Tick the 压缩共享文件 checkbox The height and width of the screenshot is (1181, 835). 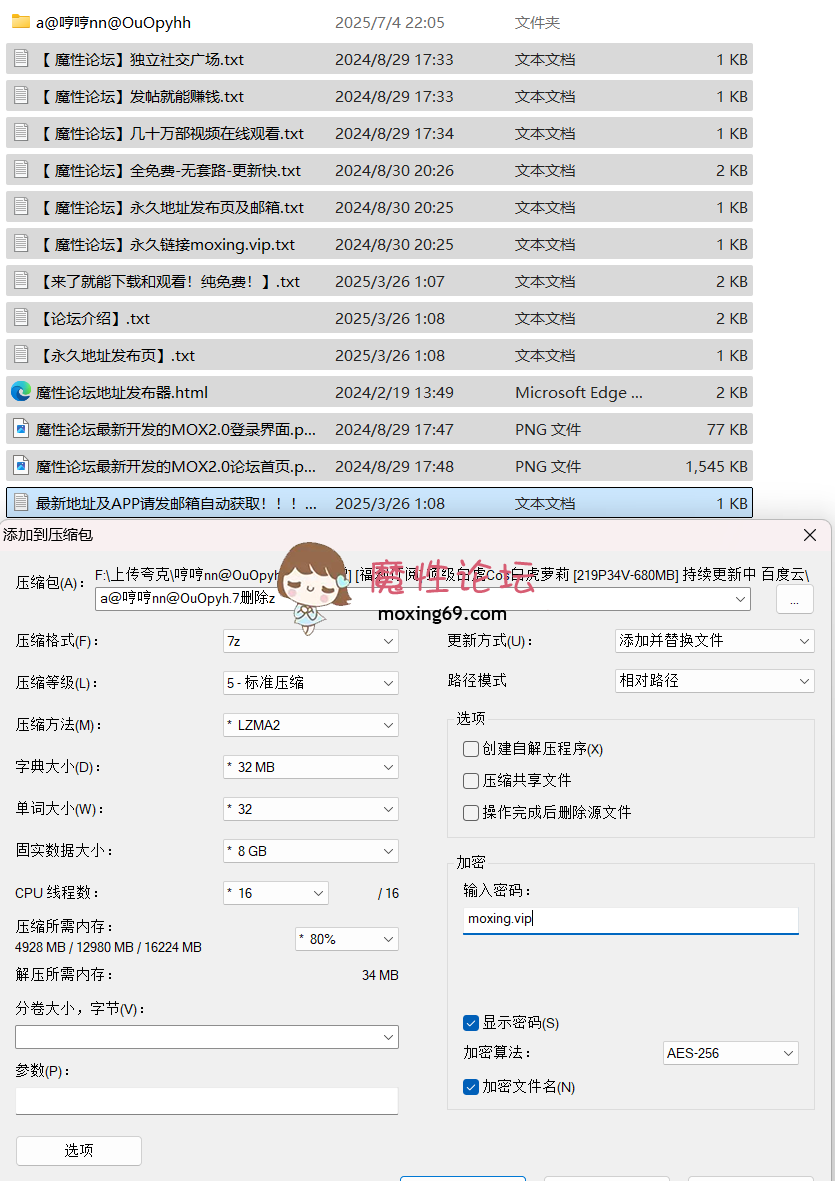pos(471,780)
